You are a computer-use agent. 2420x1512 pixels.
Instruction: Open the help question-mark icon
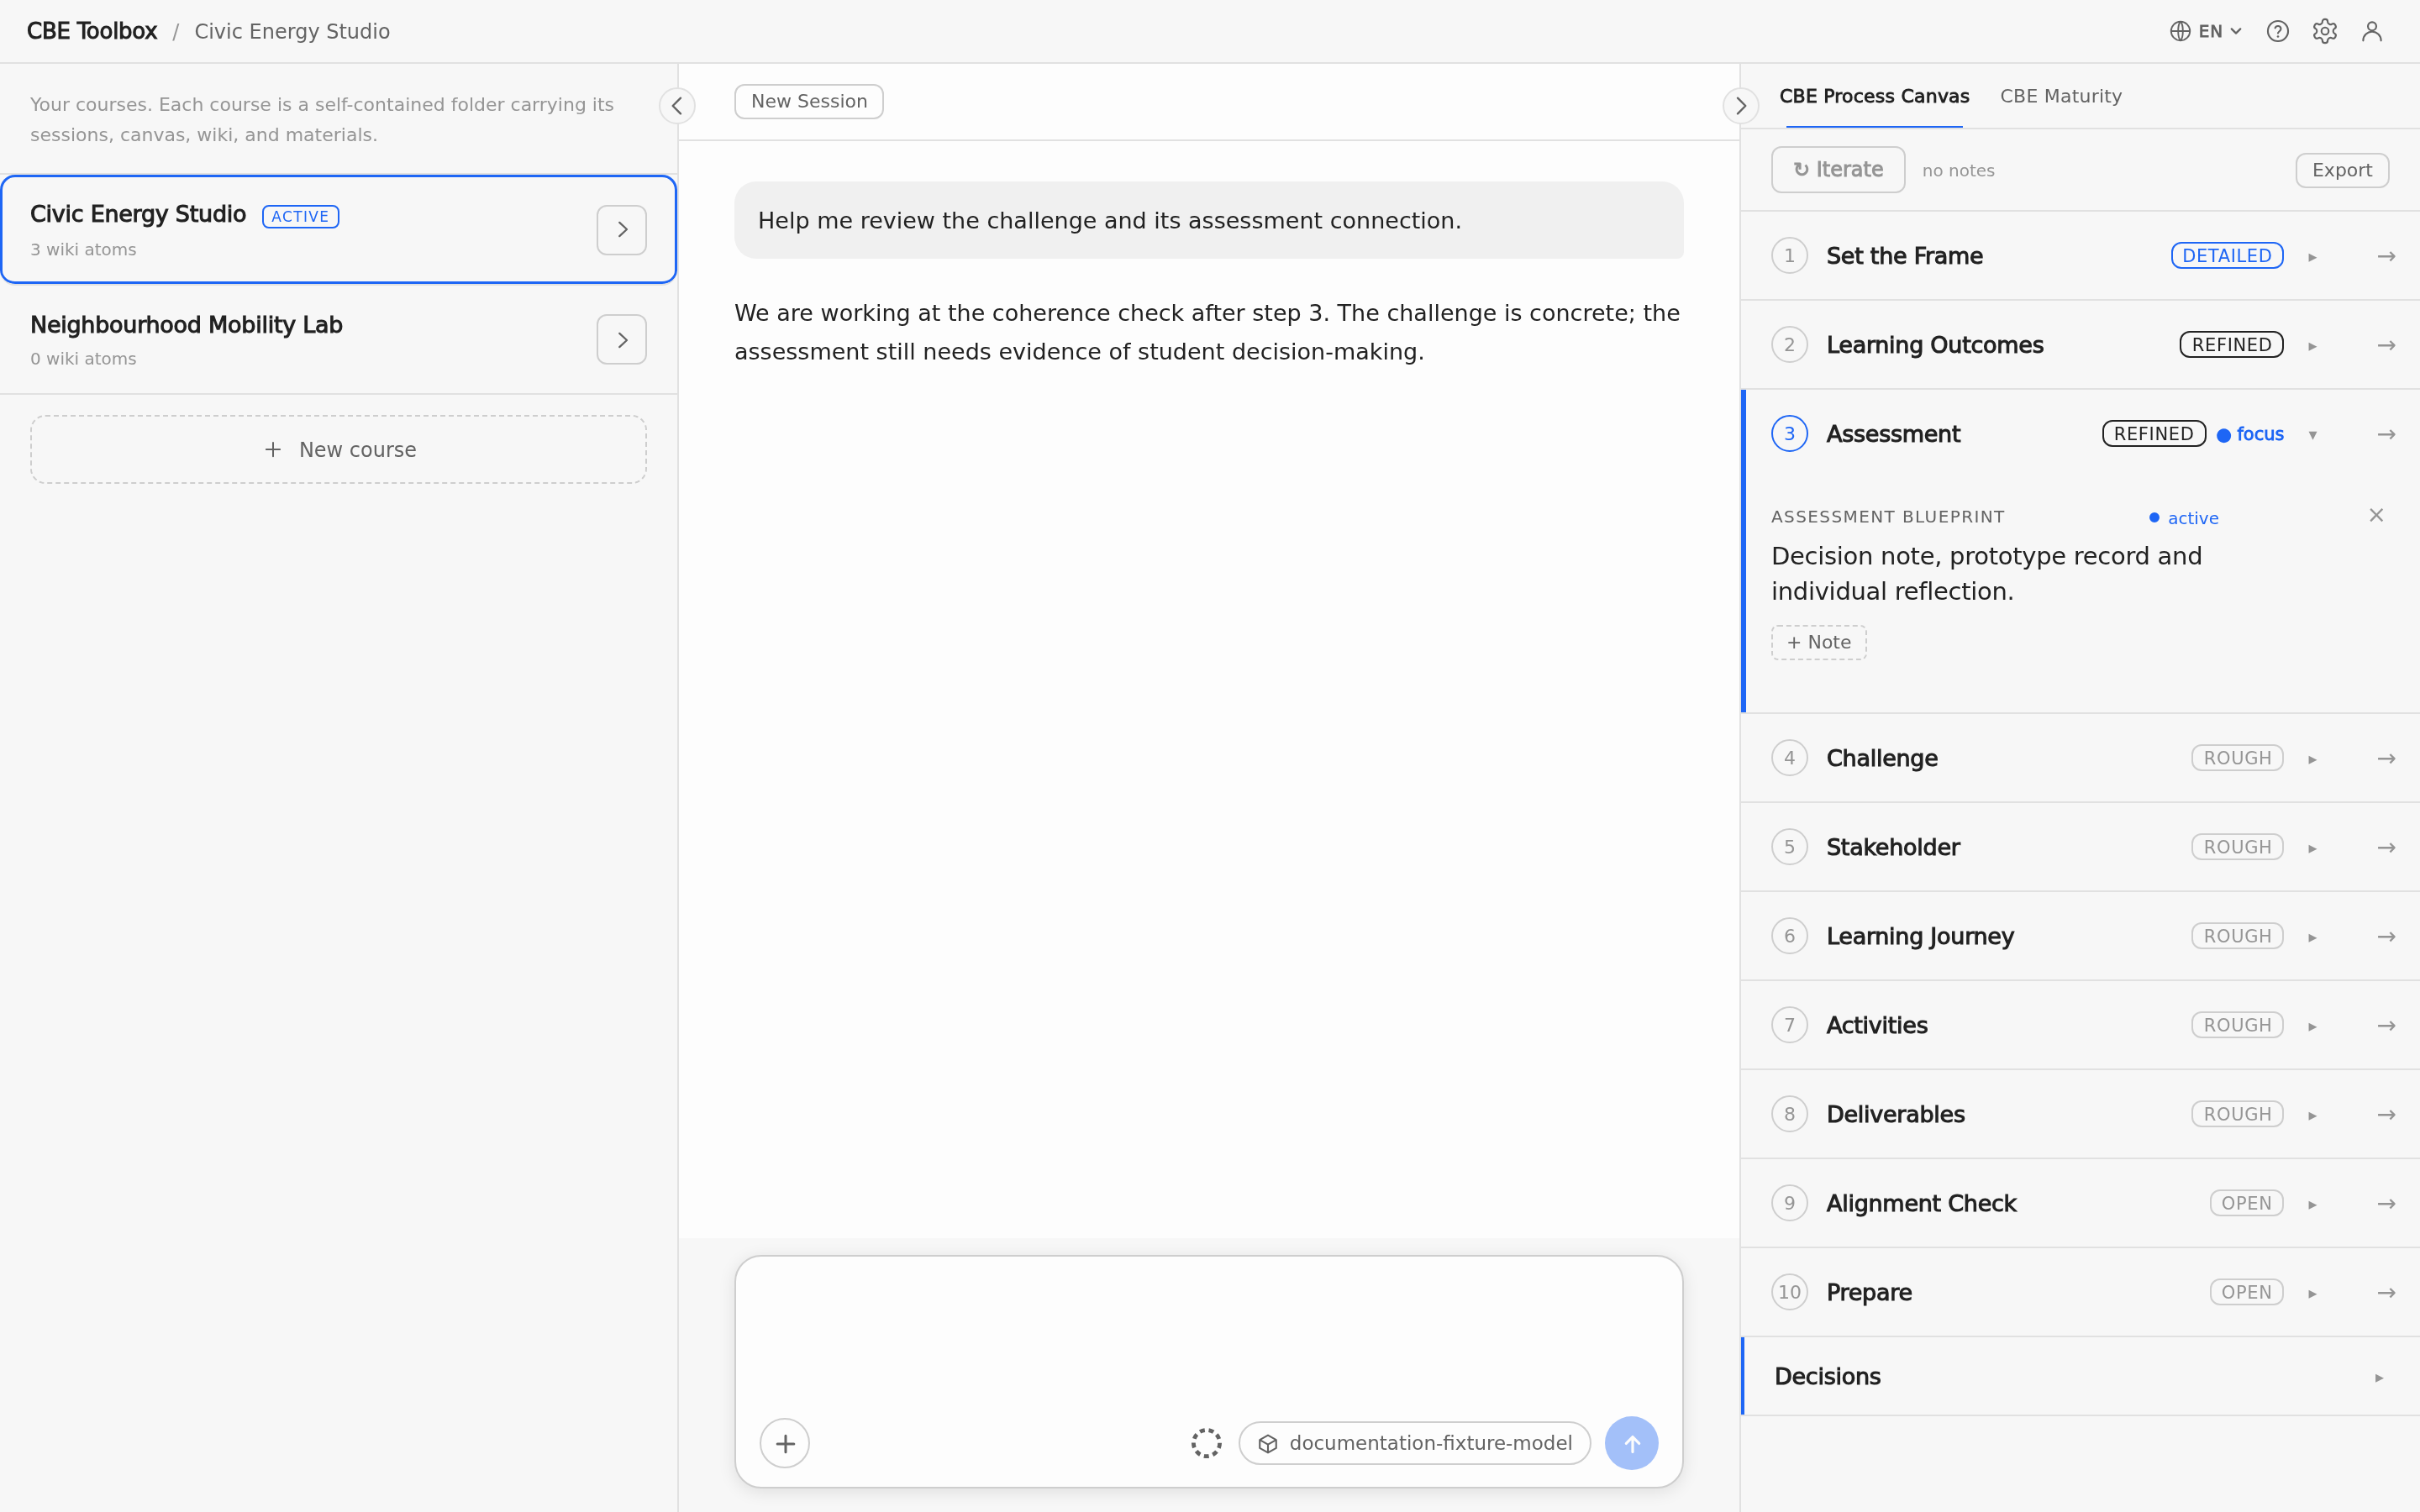pyautogui.click(x=2277, y=31)
